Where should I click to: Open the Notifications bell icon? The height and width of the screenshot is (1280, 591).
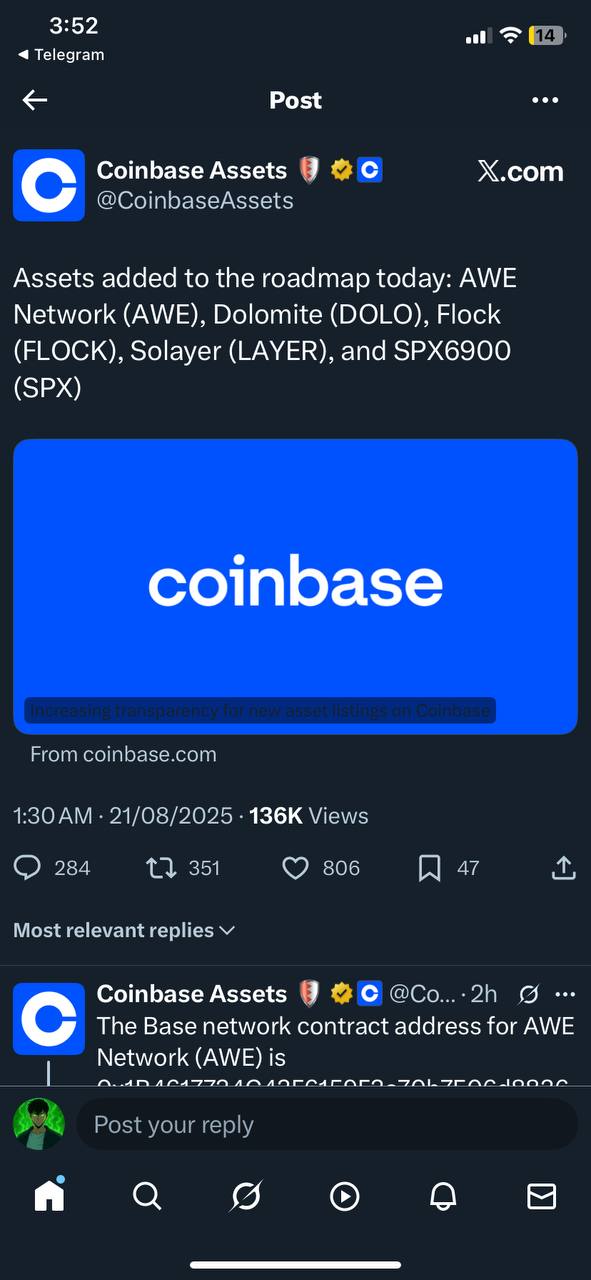443,1196
